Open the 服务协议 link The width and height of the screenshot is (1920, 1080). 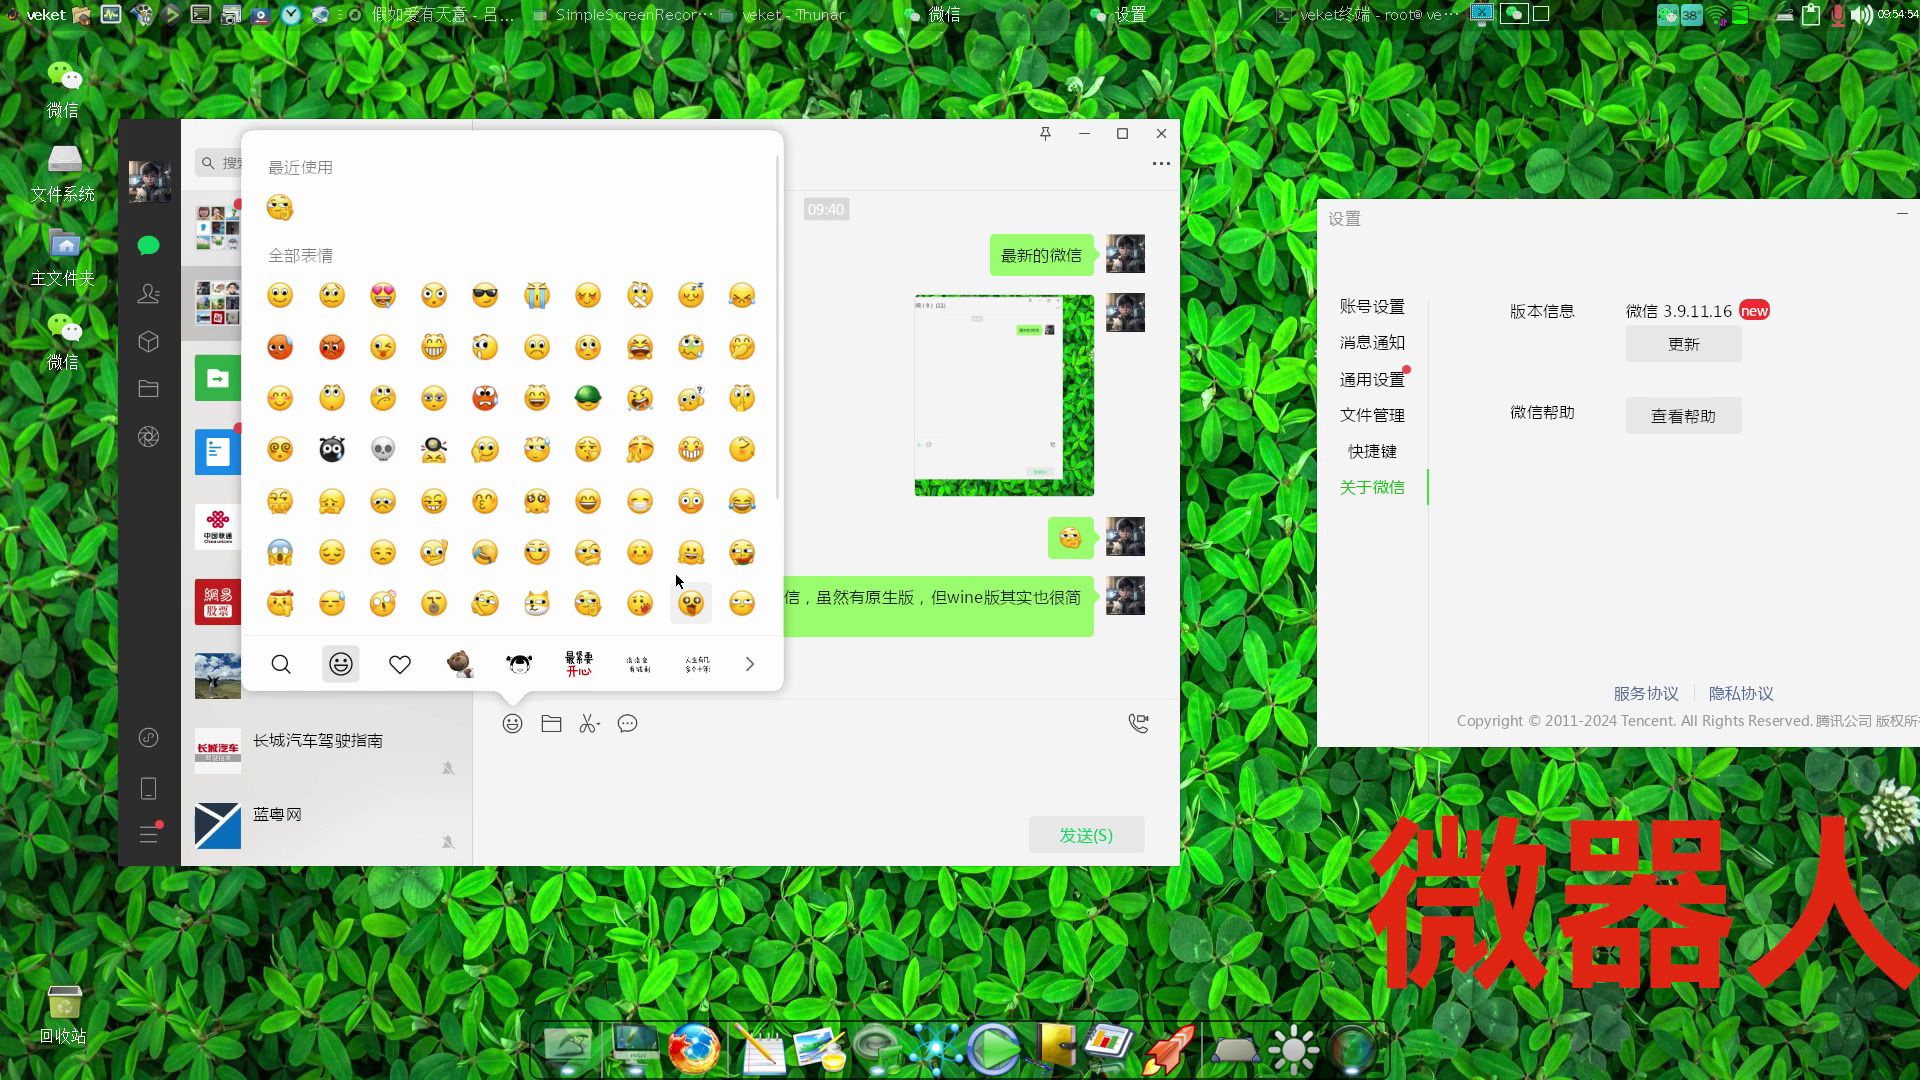[1646, 693]
